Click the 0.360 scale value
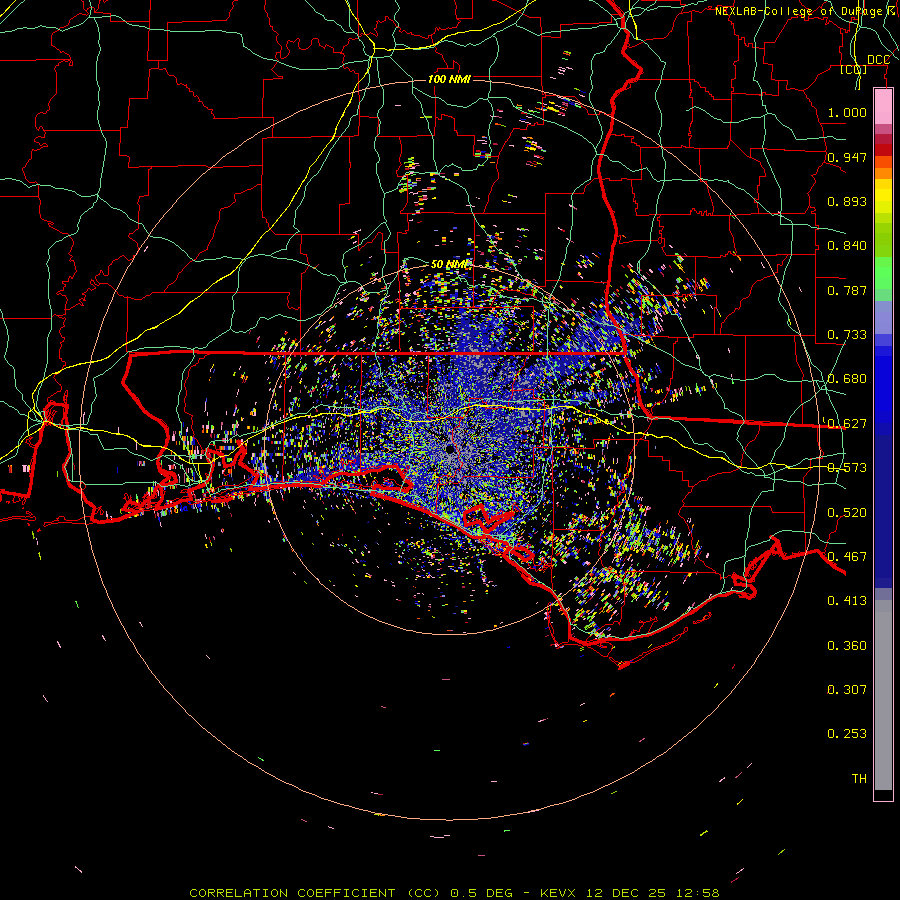The width and height of the screenshot is (900, 900). tap(847, 645)
